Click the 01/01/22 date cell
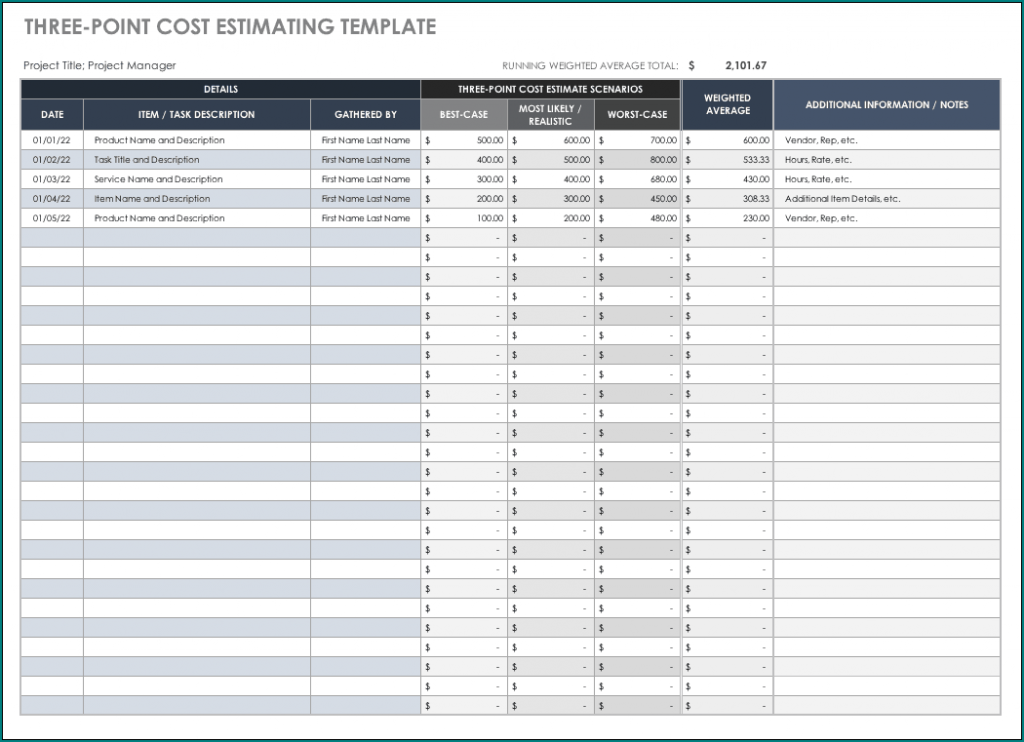The height and width of the screenshot is (742, 1024). [52, 140]
